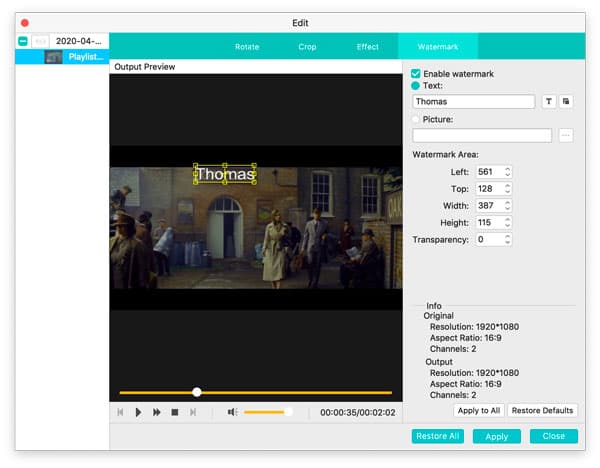This screenshot has height=468, width=600.
Task: Click the Restore All button
Action: click(437, 436)
